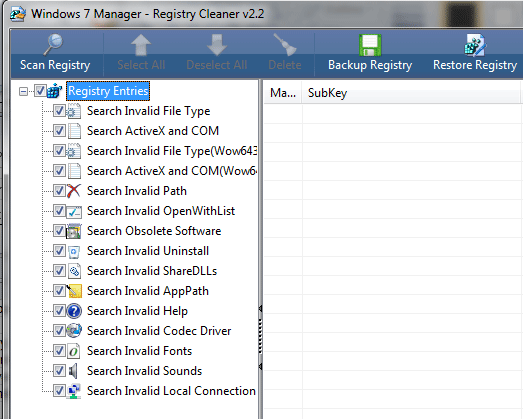Uncheck Search Invalid Codec Driver checkbox
Viewport: 523px width, 419px height.
(59, 331)
